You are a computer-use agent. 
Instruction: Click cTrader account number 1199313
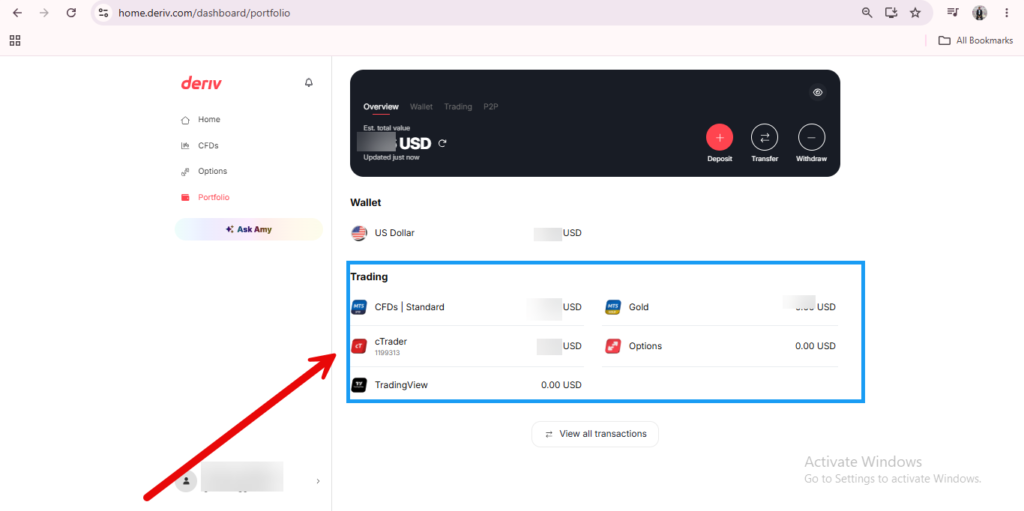(x=387, y=353)
